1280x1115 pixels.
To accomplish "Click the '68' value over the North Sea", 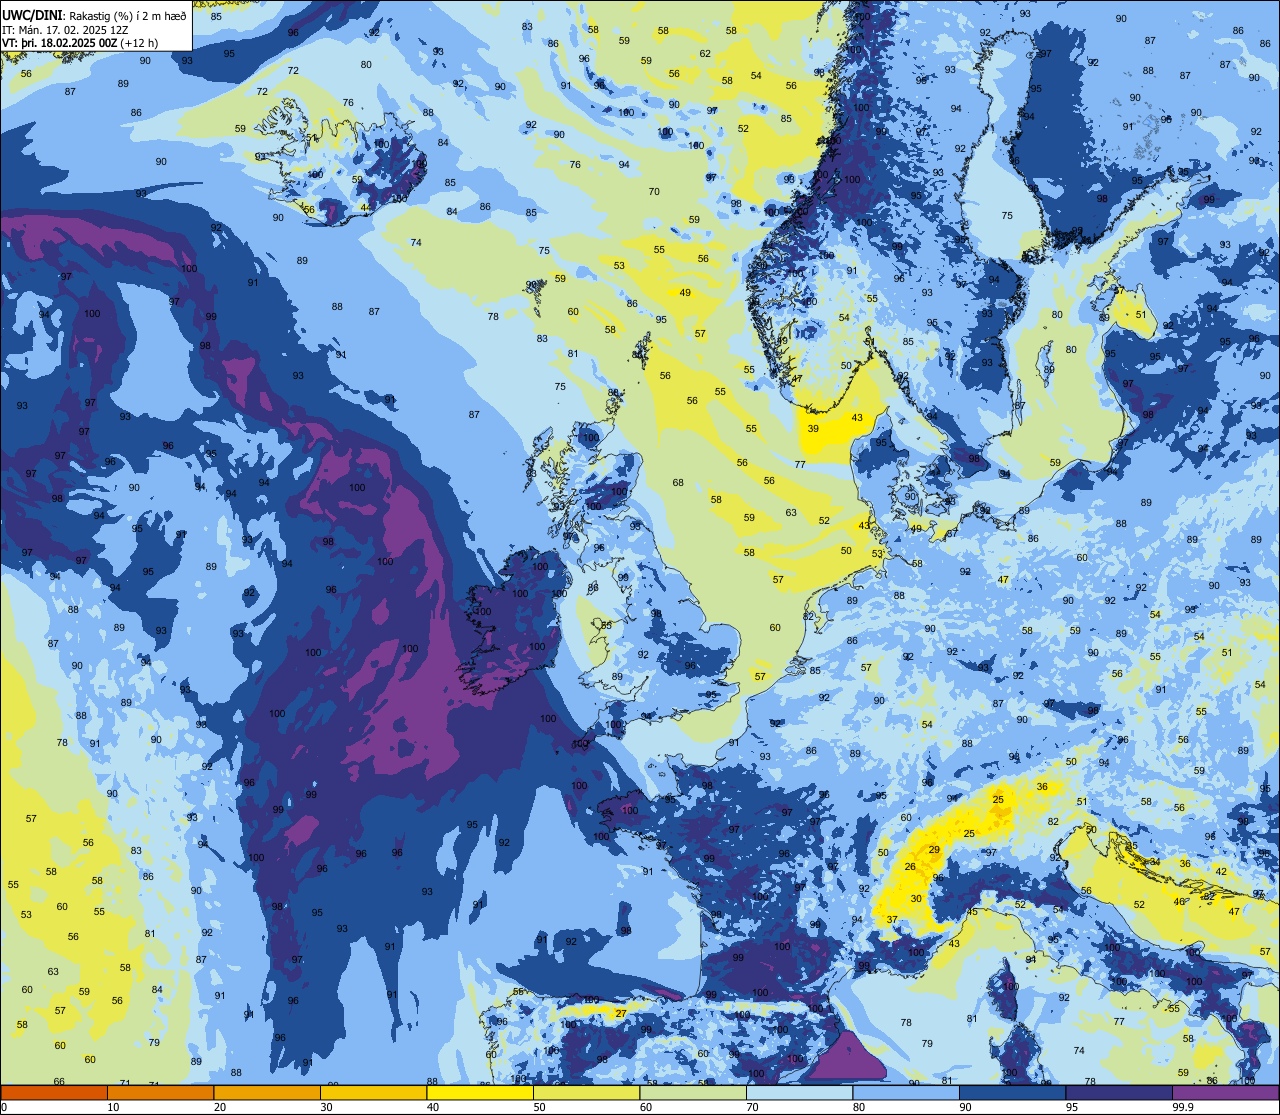I will [678, 483].
